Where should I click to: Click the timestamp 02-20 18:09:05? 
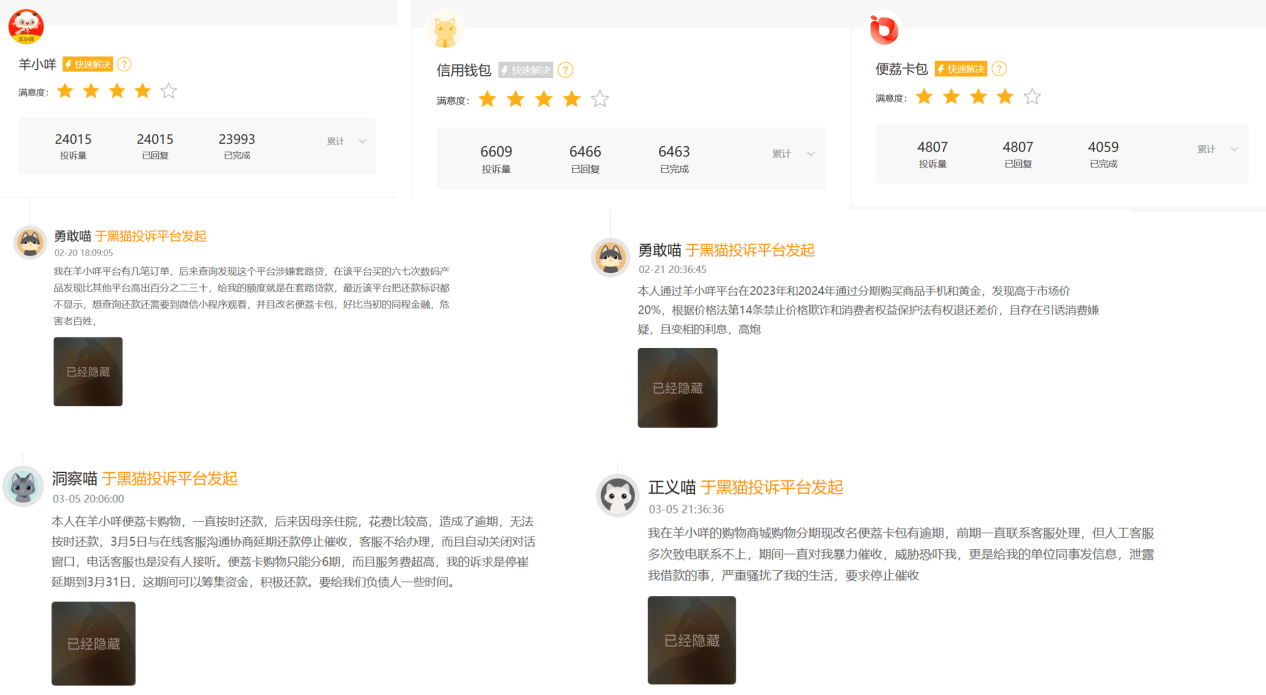tap(83, 253)
